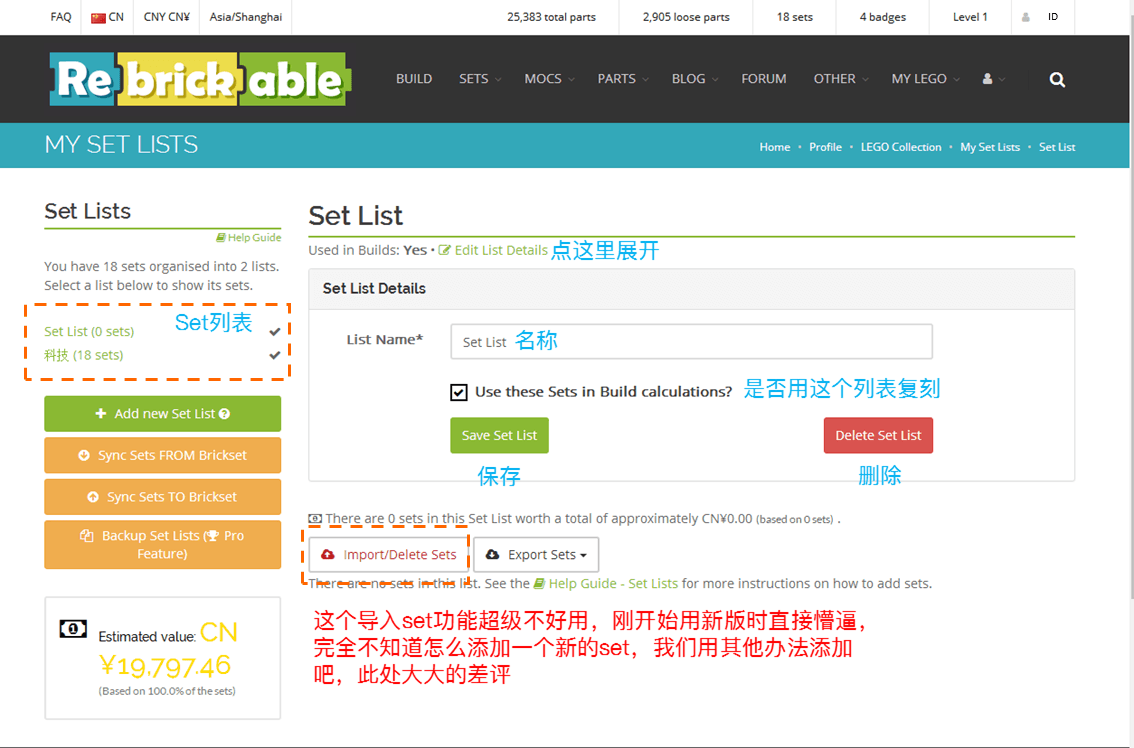
Task: Click the avatar icon next to ID
Action: point(1026,17)
